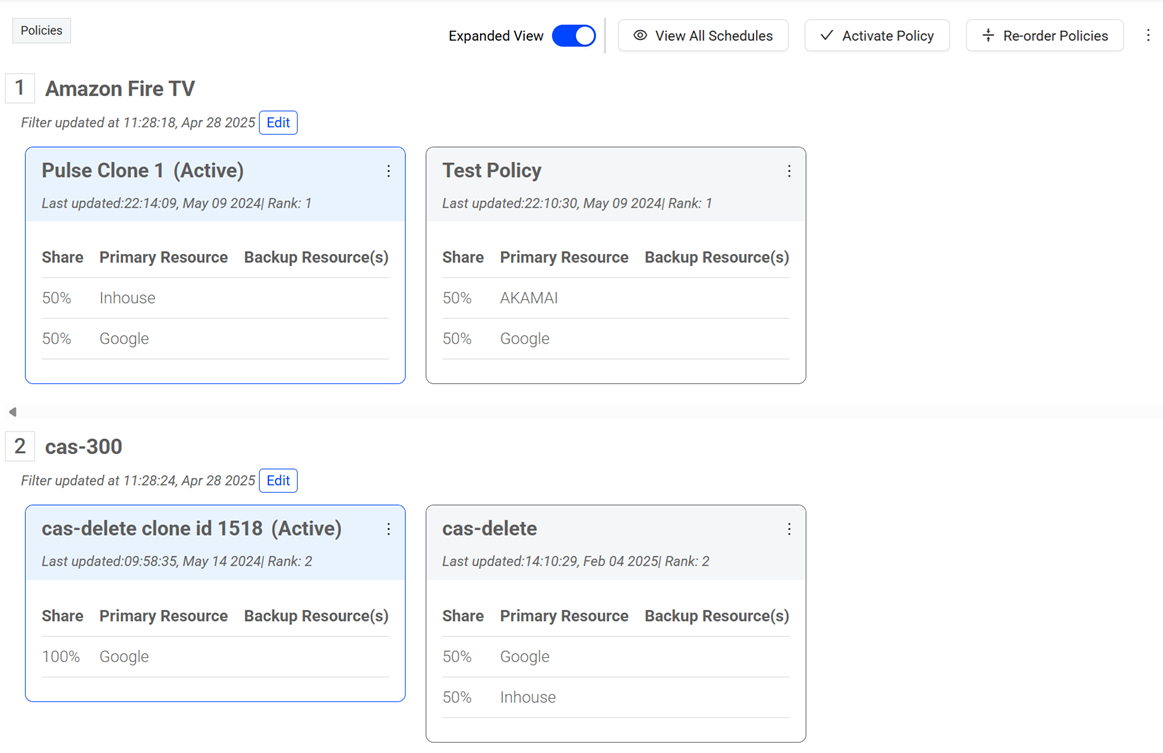Select the Pulse Clone 1 (Active) policy title

(142, 171)
